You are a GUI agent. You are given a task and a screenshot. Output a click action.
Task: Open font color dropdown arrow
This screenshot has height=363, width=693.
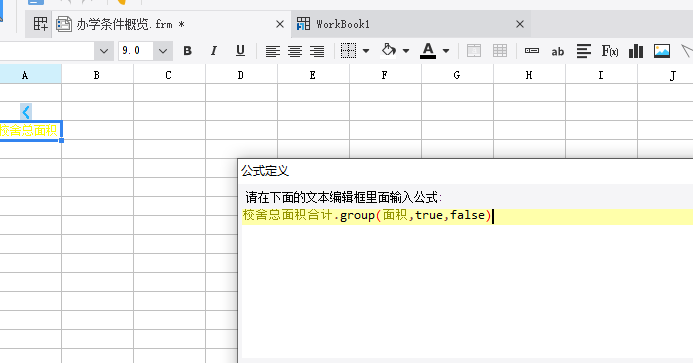pyautogui.click(x=446, y=51)
